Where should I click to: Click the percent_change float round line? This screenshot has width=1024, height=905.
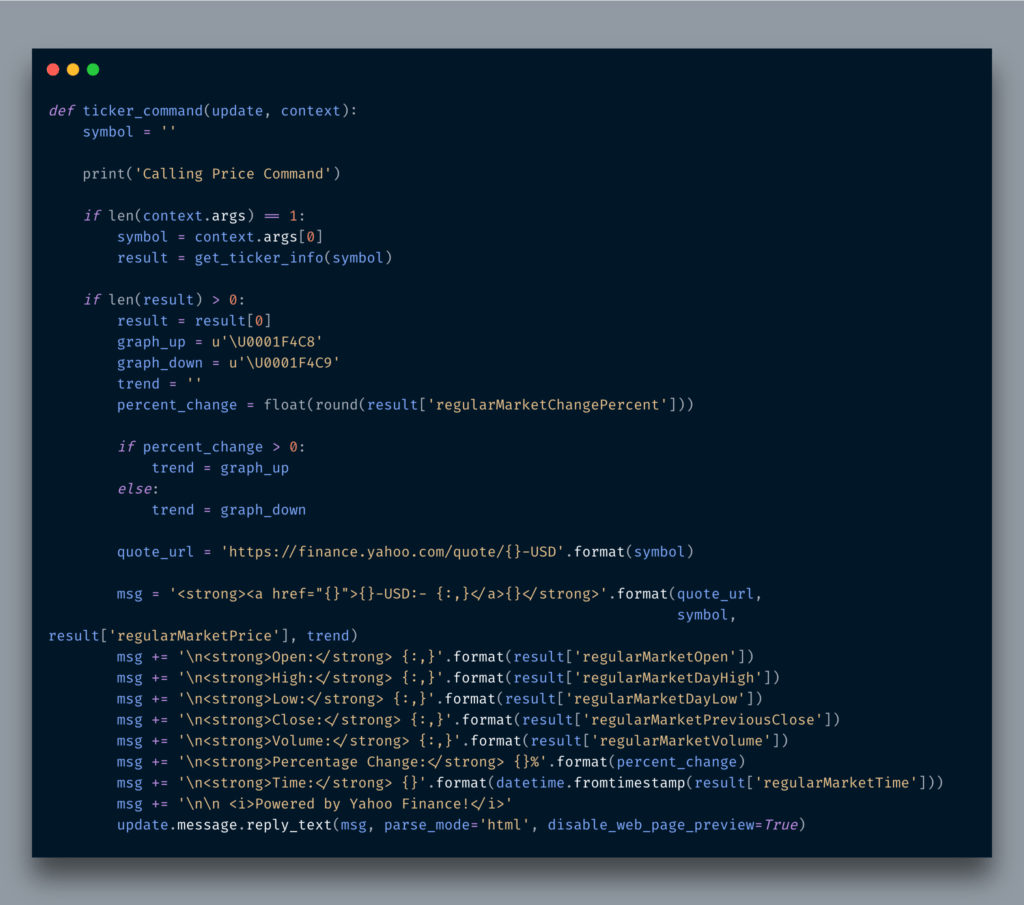coord(406,405)
